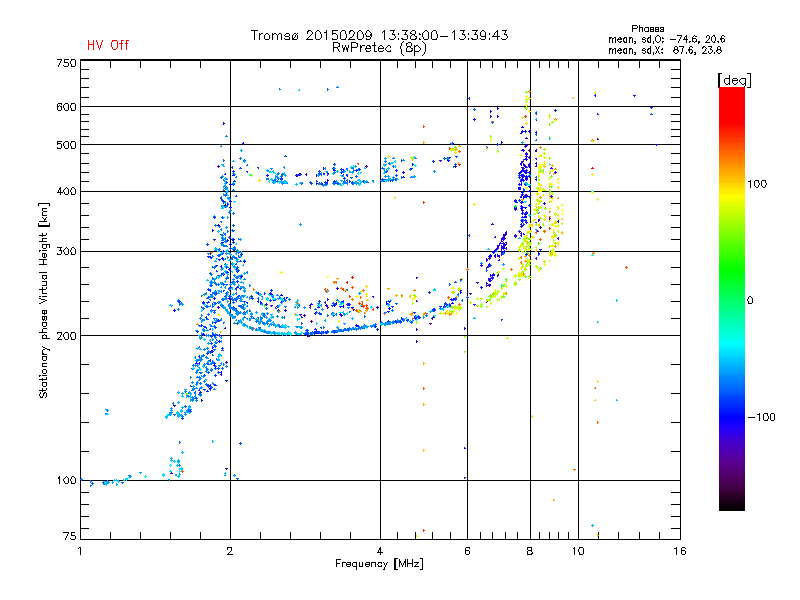Click the '75' height tick label
Image resolution: width=800 pixels, height=600 pixels.
click(70, 536)
